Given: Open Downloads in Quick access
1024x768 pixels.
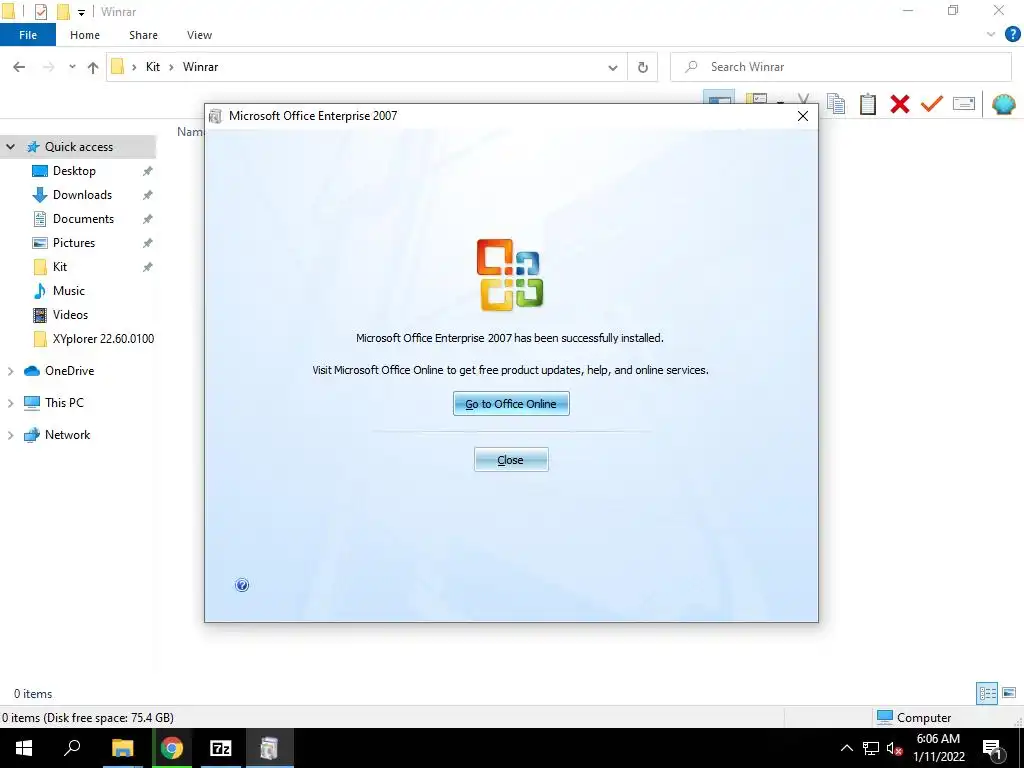Looking at the screenshot, I should click(82, 195).
